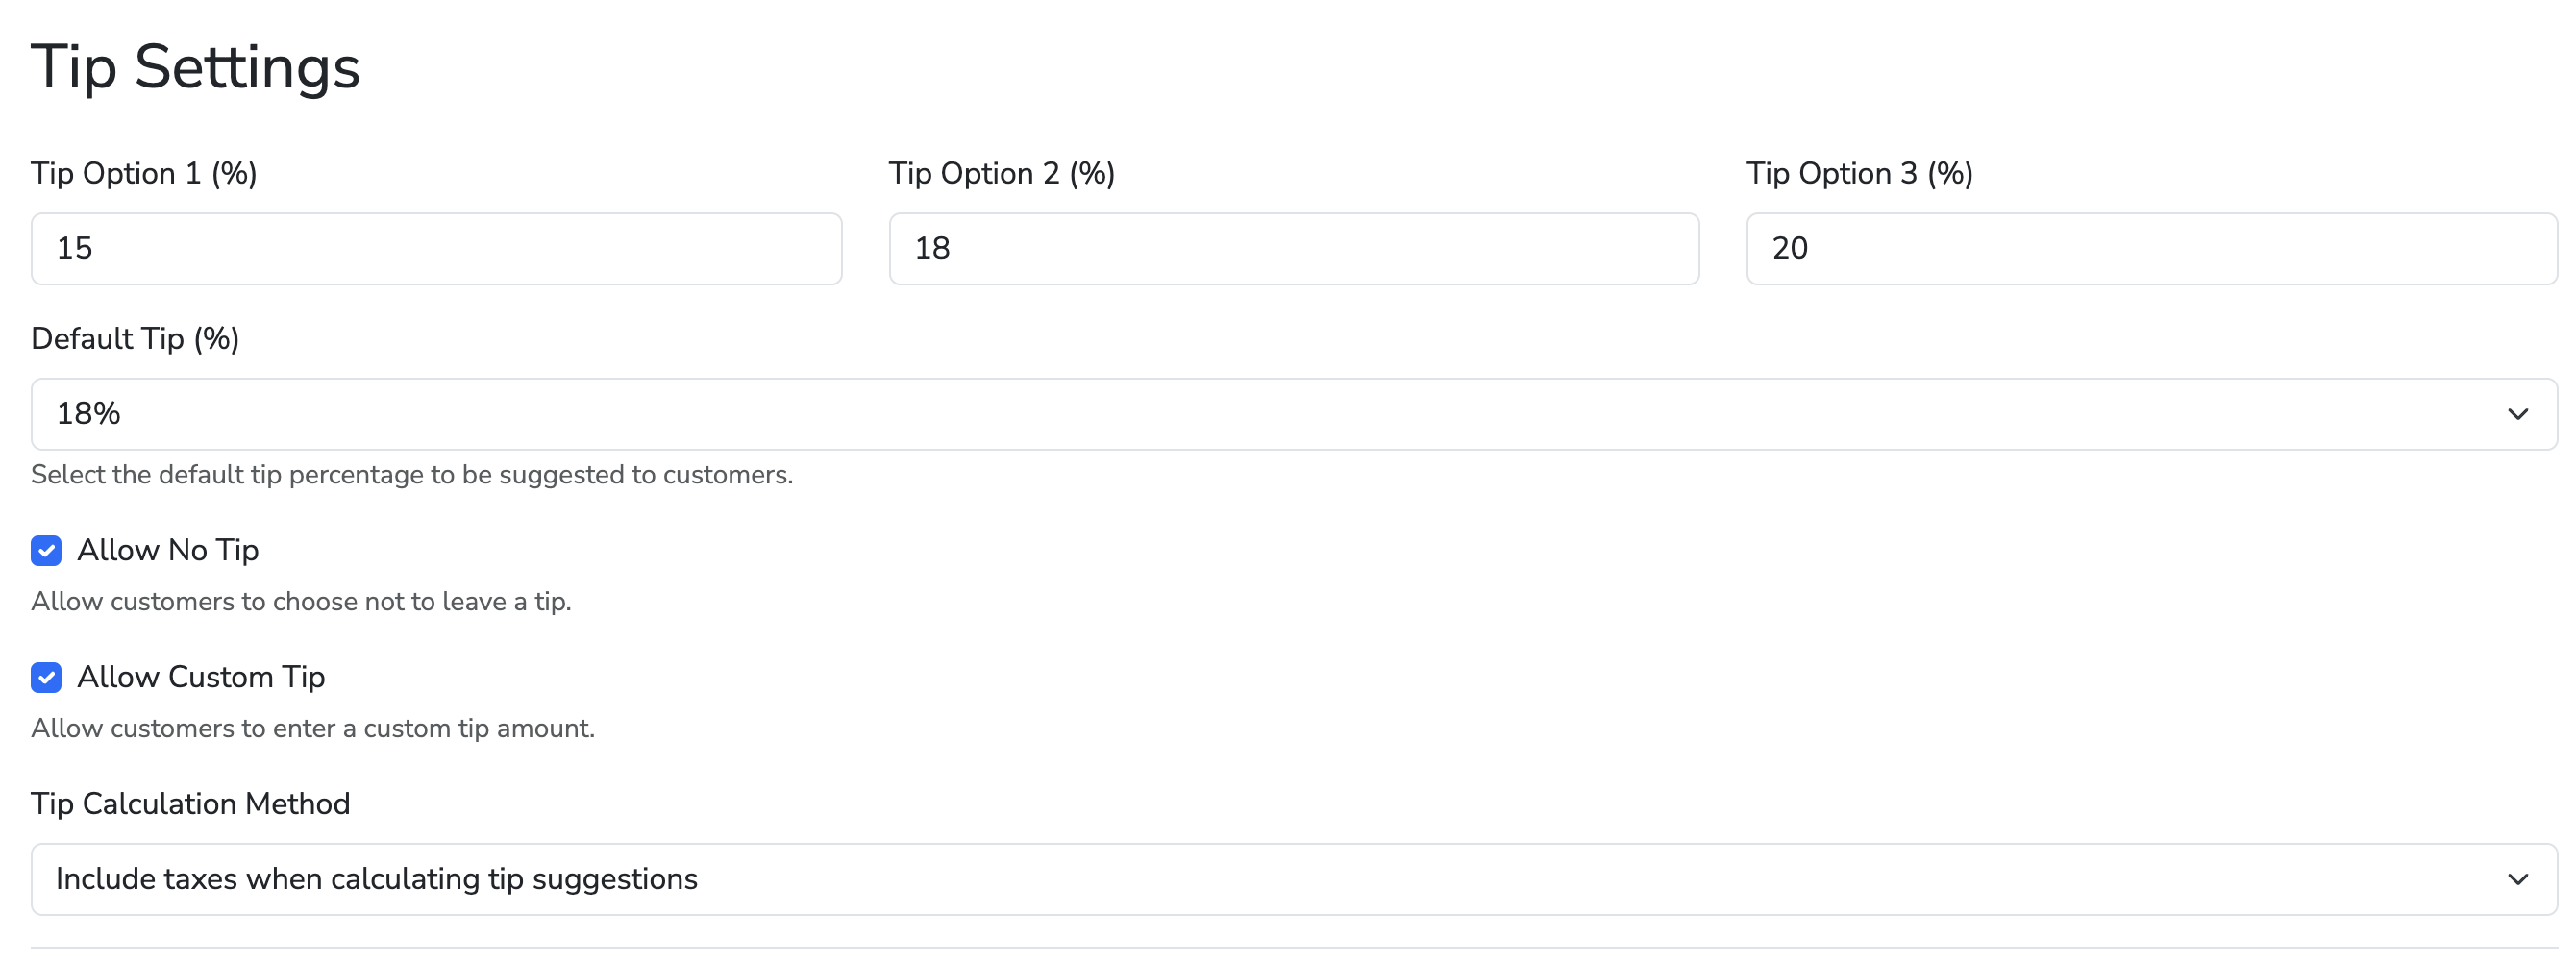Click the "Allow Custom Tip" label text
This screenshot has width=2576, height=964.
pos(201,677)
